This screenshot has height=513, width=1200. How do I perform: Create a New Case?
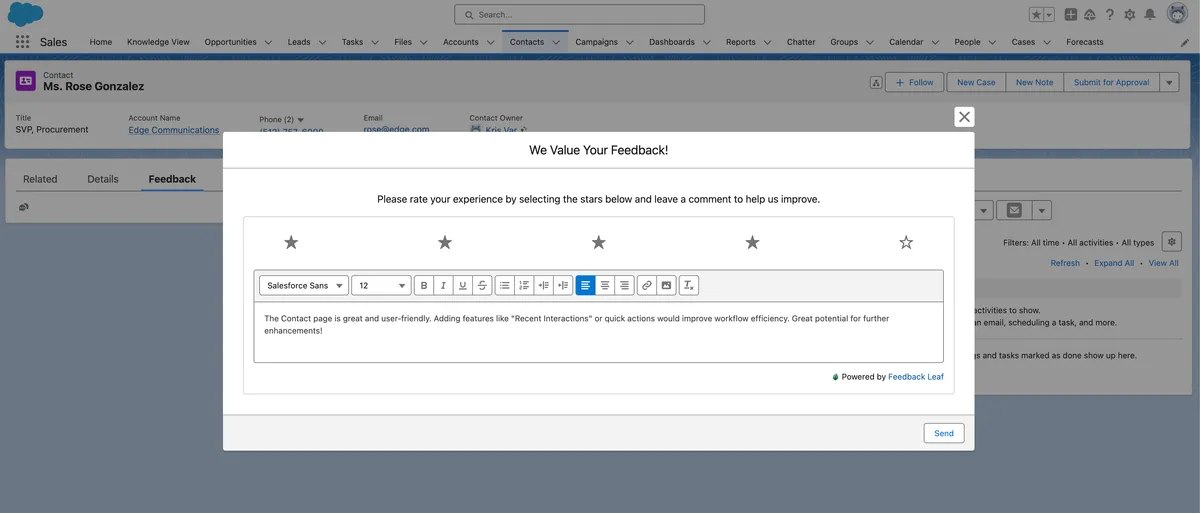976,82
